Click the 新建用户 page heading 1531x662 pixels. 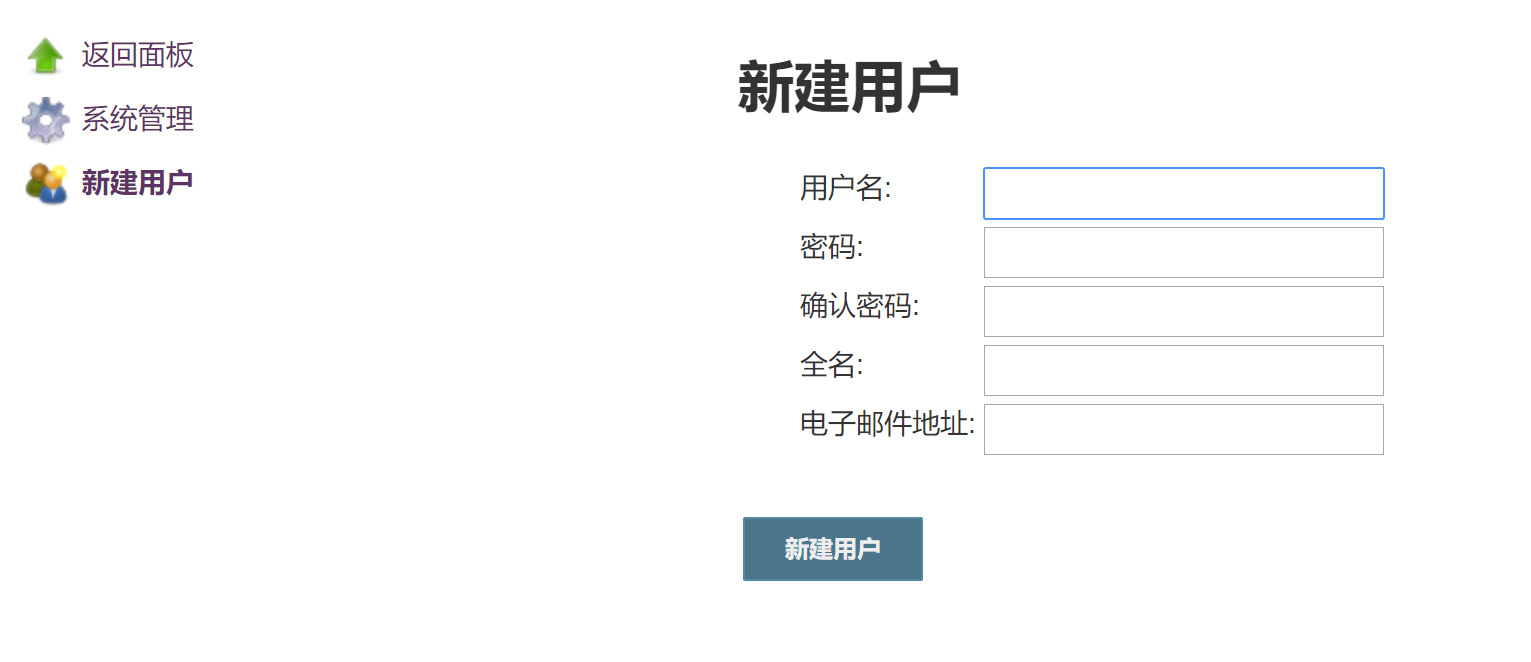[x=848, y=88]
